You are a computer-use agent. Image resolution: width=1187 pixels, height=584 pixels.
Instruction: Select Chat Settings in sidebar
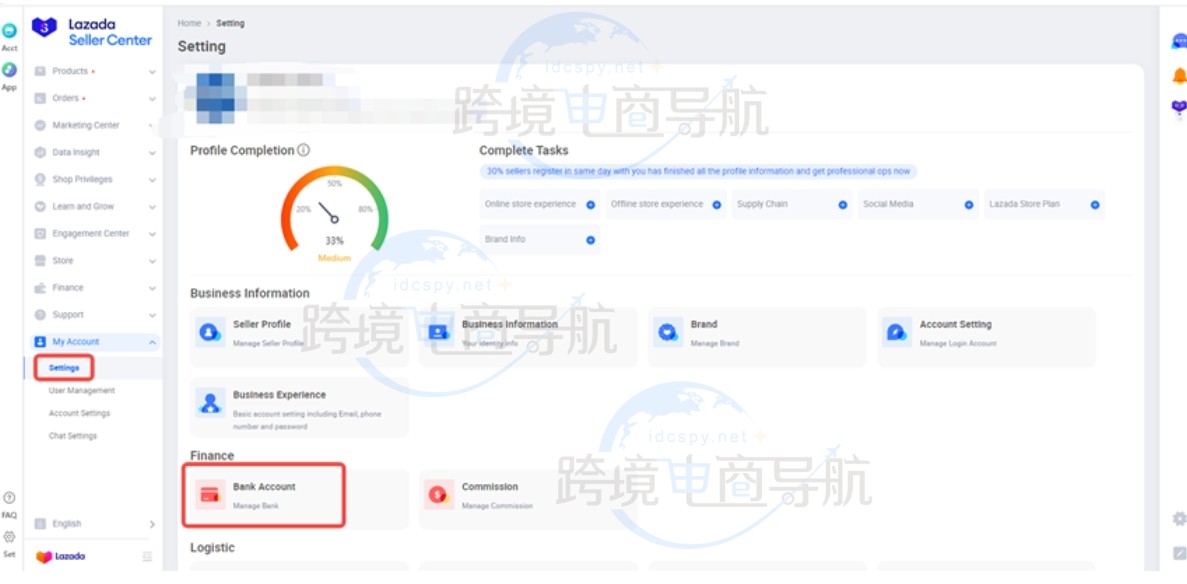point(73,436)
